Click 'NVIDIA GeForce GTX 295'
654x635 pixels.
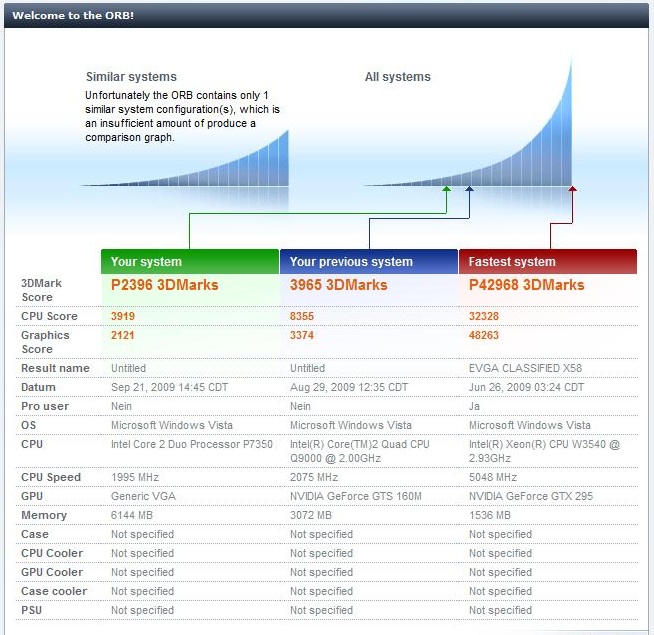(x=531, y=496)
